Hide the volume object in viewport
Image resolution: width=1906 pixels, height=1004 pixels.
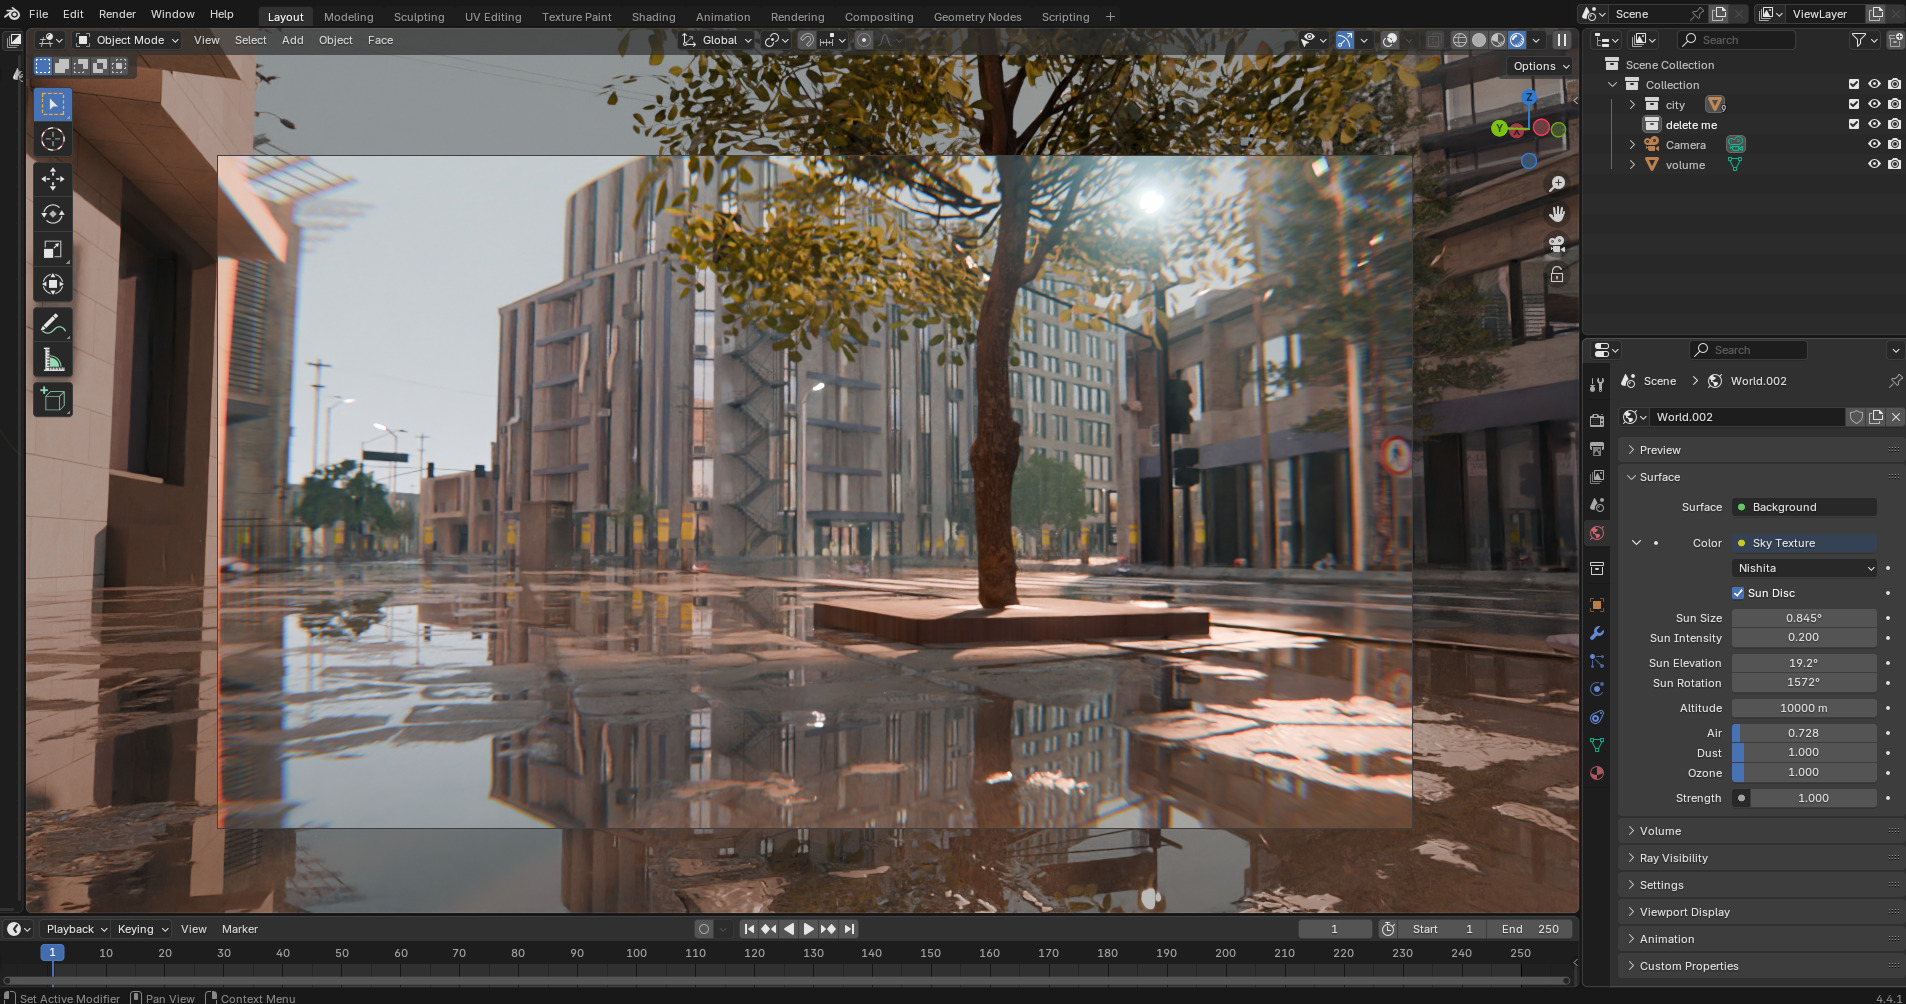tap(1874, 165)
